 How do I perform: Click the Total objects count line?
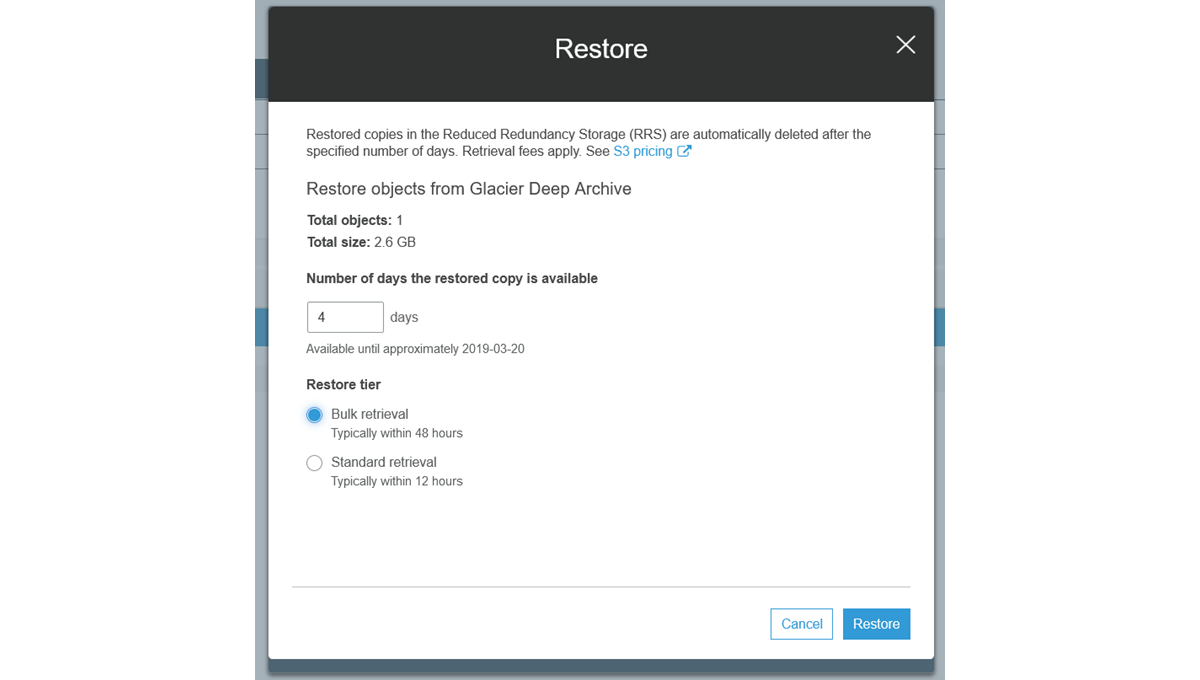pyautogui.click(x=354, y=220)
